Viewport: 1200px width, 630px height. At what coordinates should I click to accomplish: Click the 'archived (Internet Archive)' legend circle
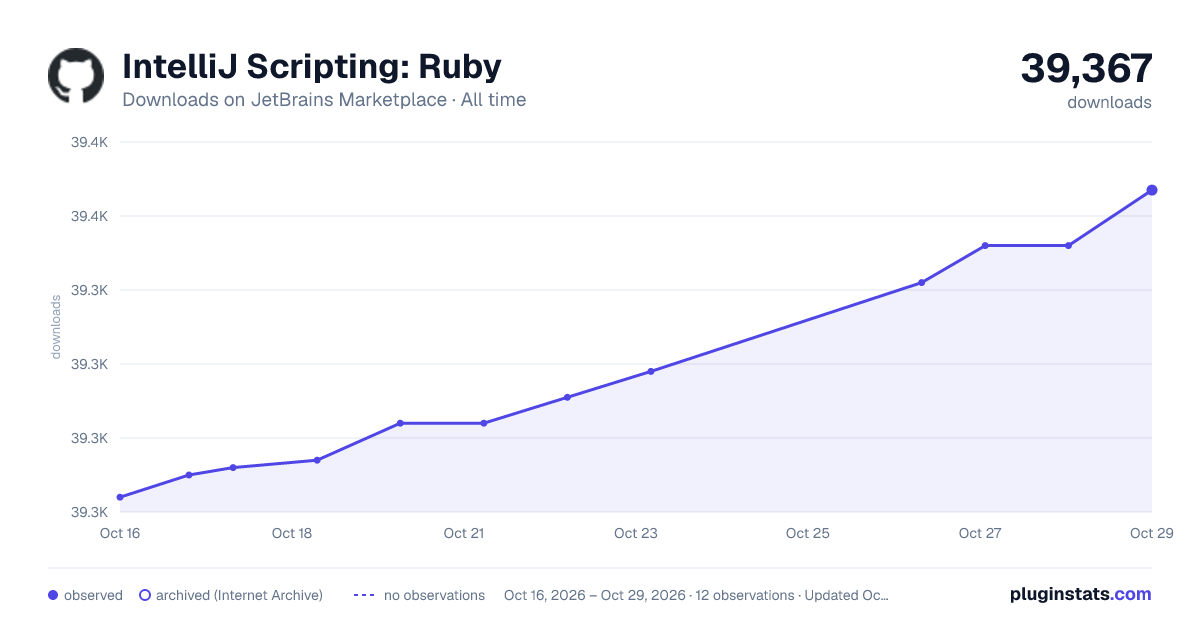[145, 595]
